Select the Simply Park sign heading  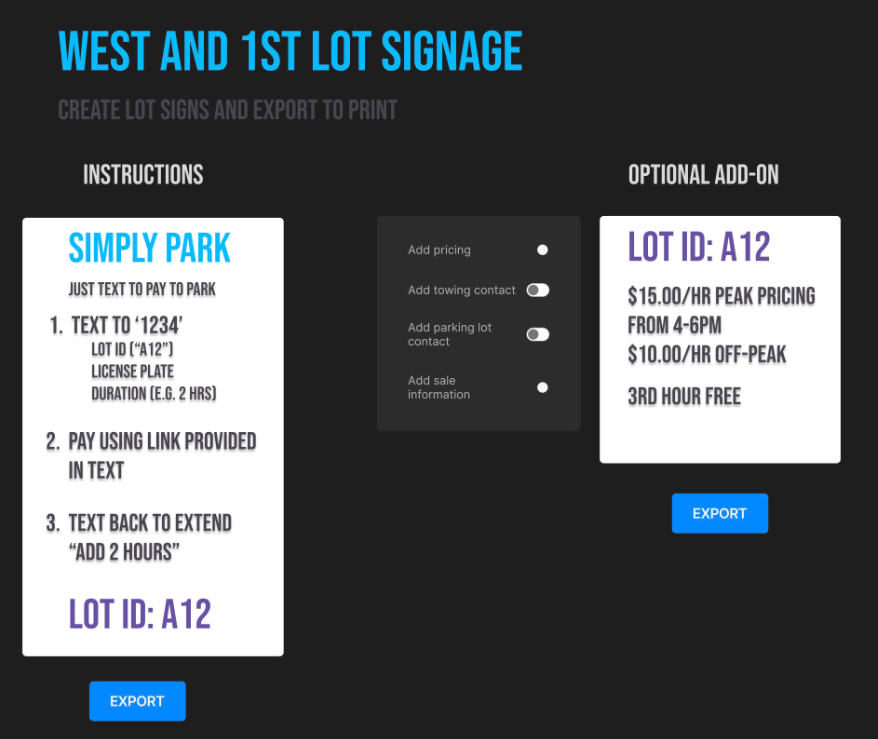[148, 247]
